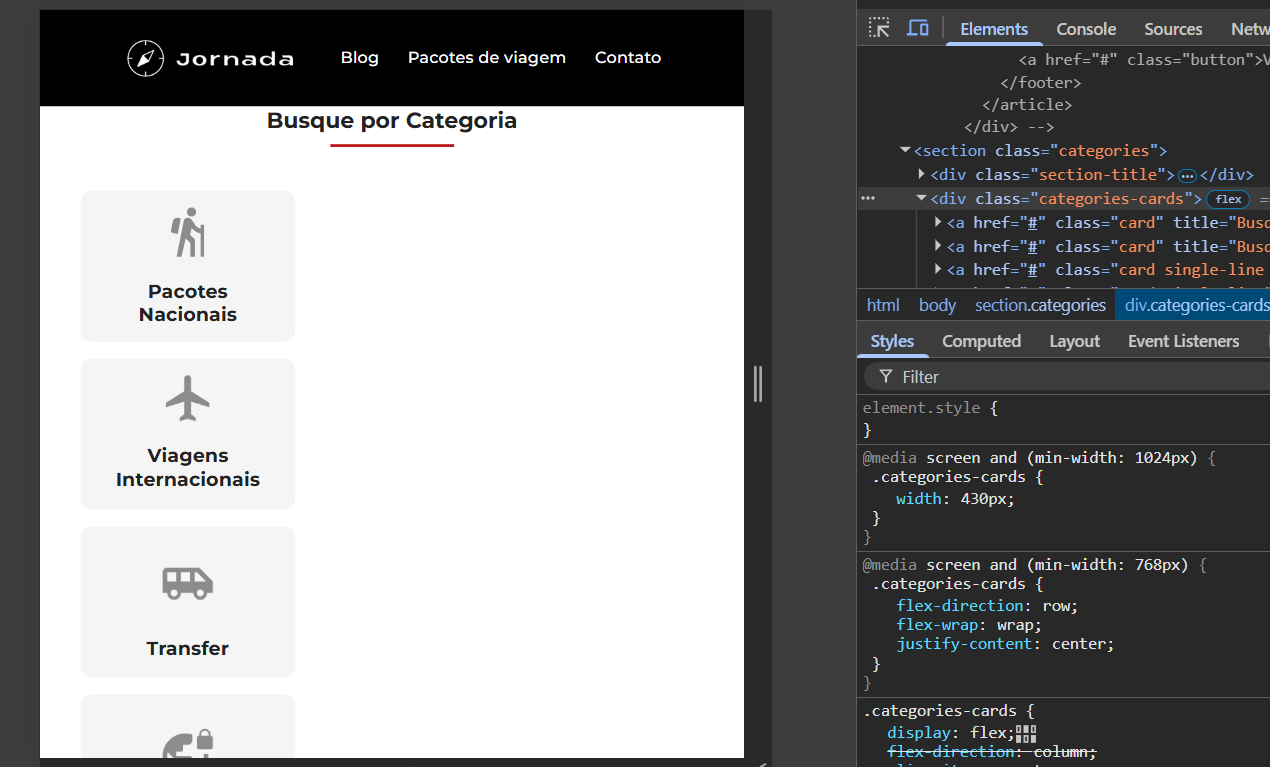This screenshot has width=1270, height=767.
Task: Click the filter funnel icon in Styles
Action: (x=886, y=377)
